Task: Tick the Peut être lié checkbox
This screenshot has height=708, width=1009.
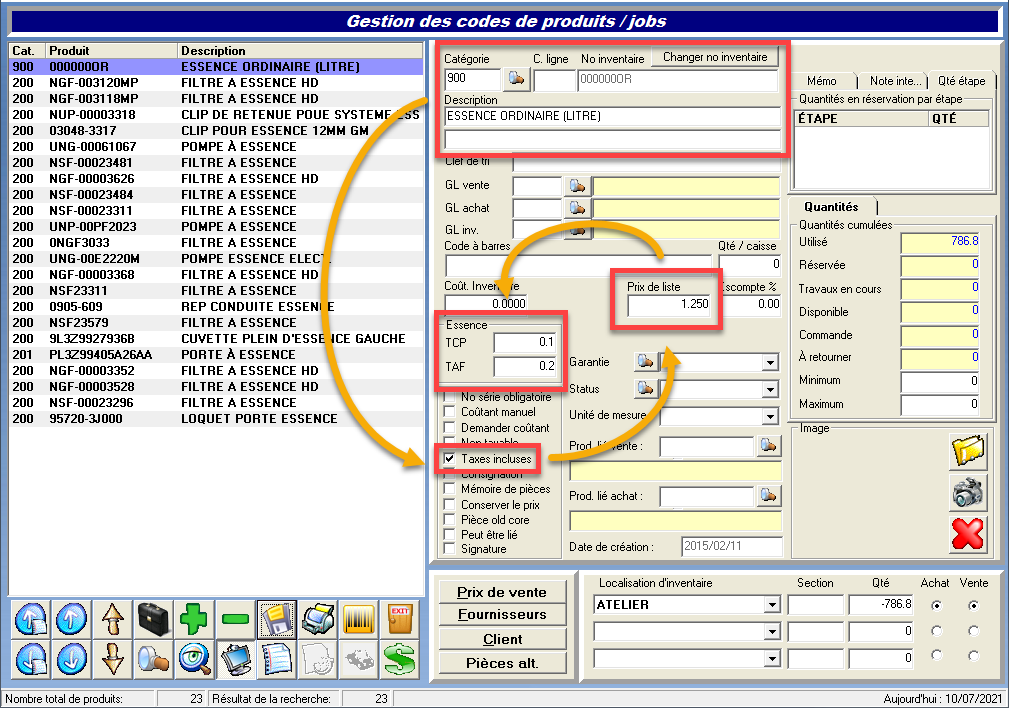Action: click(450, 535)
